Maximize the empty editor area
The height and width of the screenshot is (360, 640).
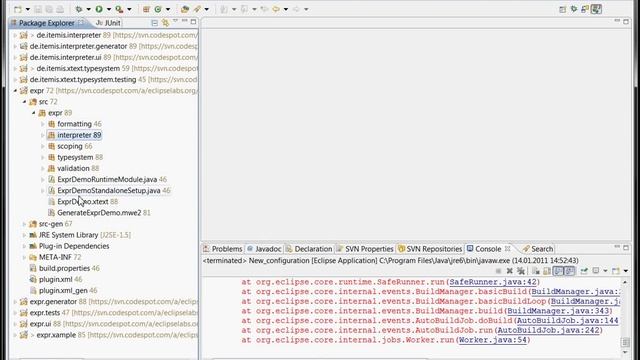626,21
